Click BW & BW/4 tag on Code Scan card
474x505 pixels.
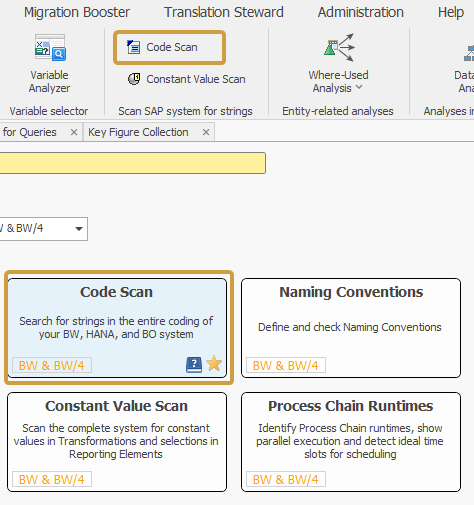(x=52, y=365)
